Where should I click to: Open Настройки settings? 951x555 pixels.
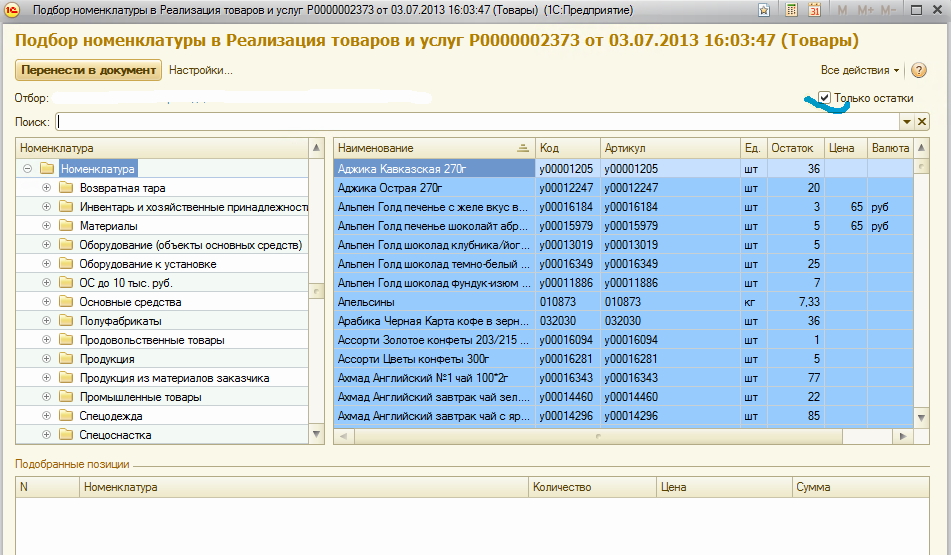(200, 71)
